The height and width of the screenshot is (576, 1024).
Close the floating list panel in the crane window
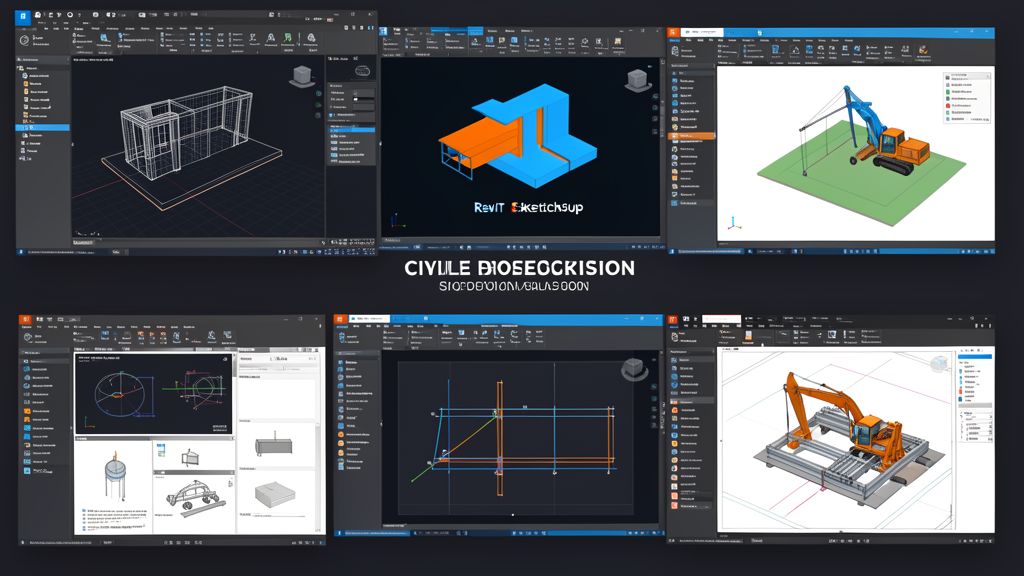987,76
